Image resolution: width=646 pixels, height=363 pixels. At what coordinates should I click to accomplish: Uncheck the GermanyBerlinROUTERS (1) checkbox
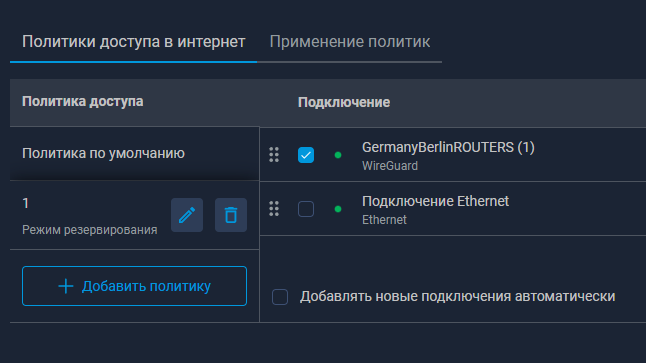point(306,155)
